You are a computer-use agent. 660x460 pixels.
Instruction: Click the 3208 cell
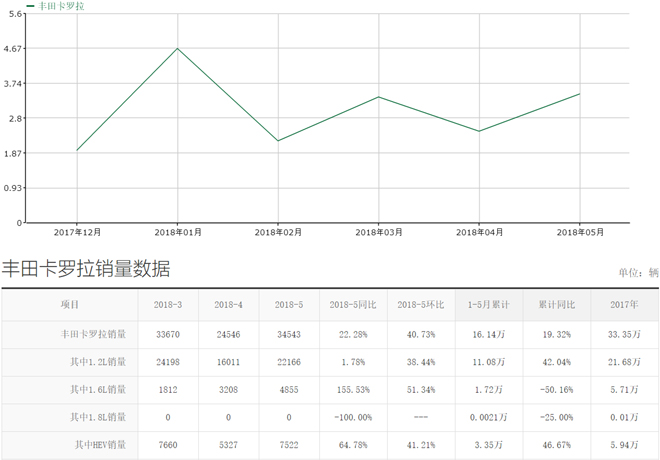[228, 390]
